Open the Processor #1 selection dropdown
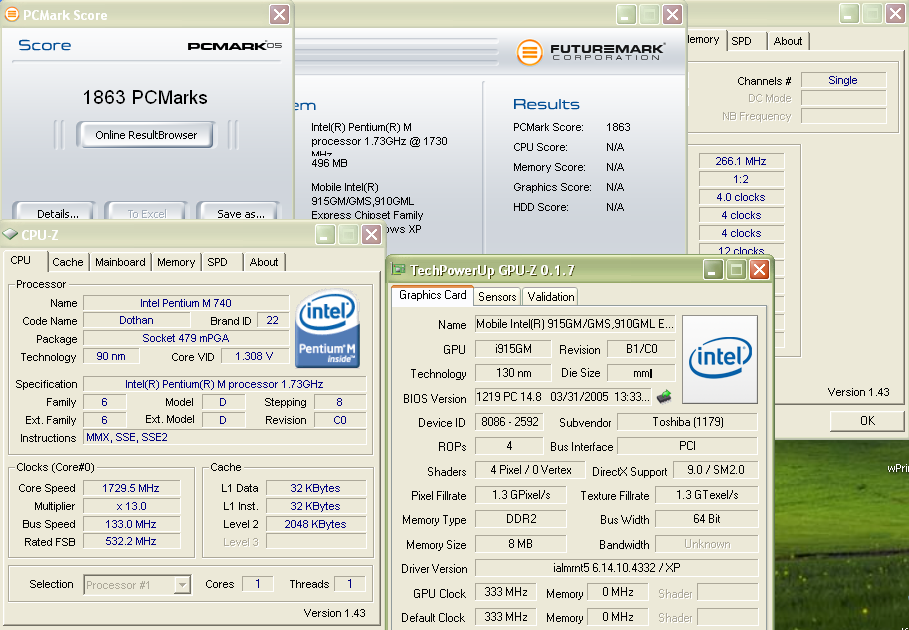The image size is (909, 630). tap(182, 585)
